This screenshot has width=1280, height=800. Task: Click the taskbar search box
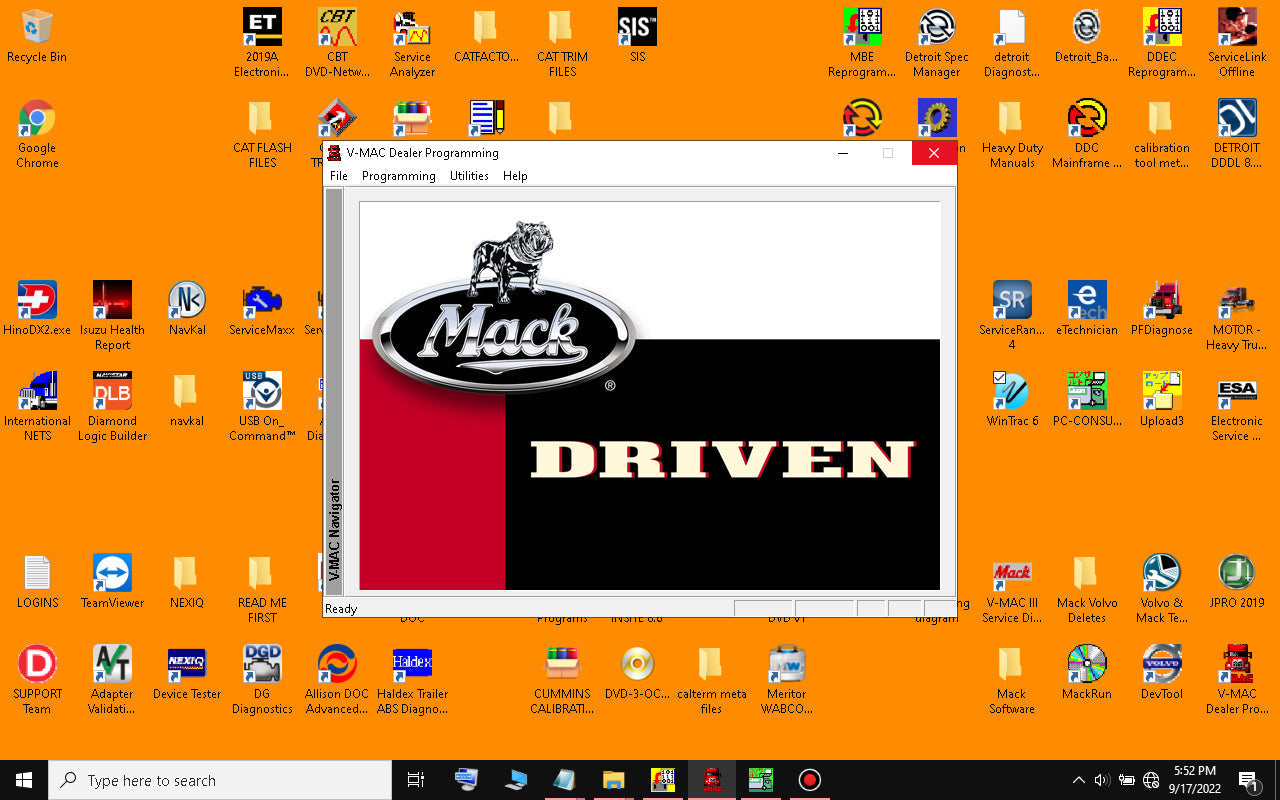pos(220,780)
